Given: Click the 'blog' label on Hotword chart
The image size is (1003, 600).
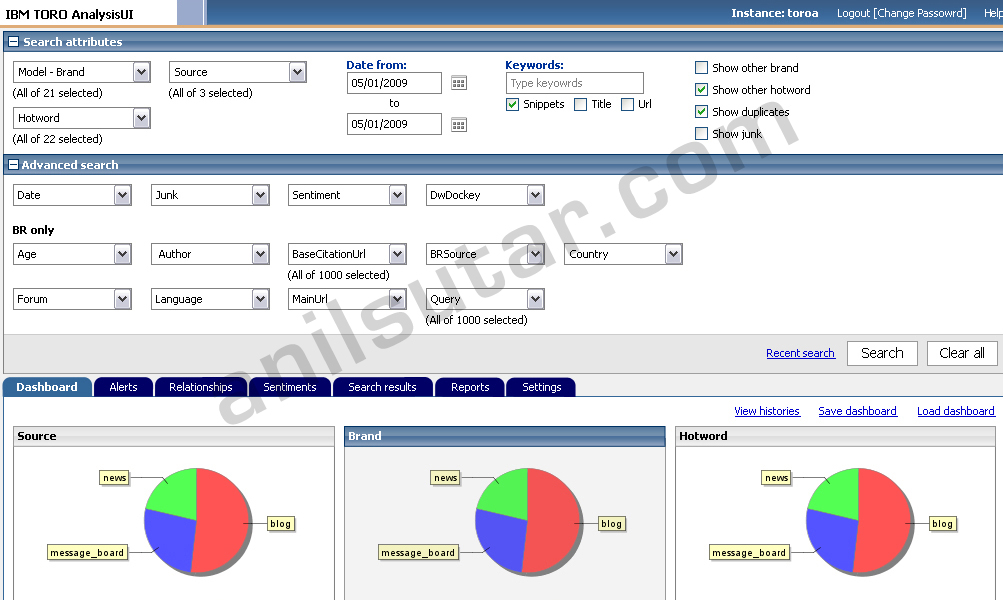Looking at the screenshot, I should pos(942,524).
